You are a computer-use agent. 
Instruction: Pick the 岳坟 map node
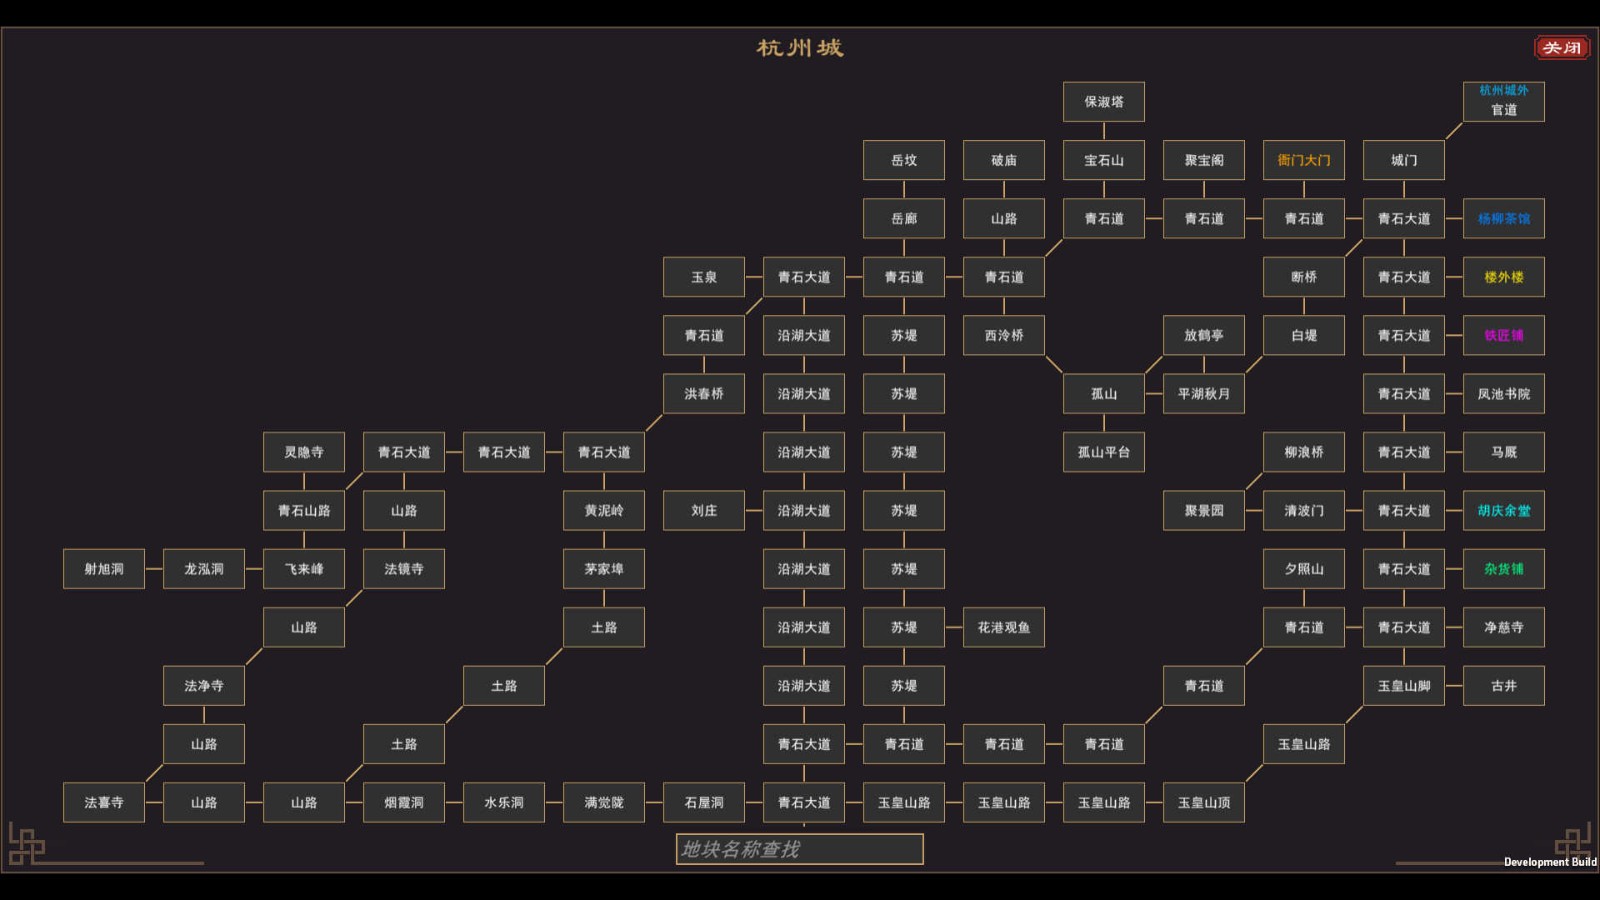click(904, 160)
